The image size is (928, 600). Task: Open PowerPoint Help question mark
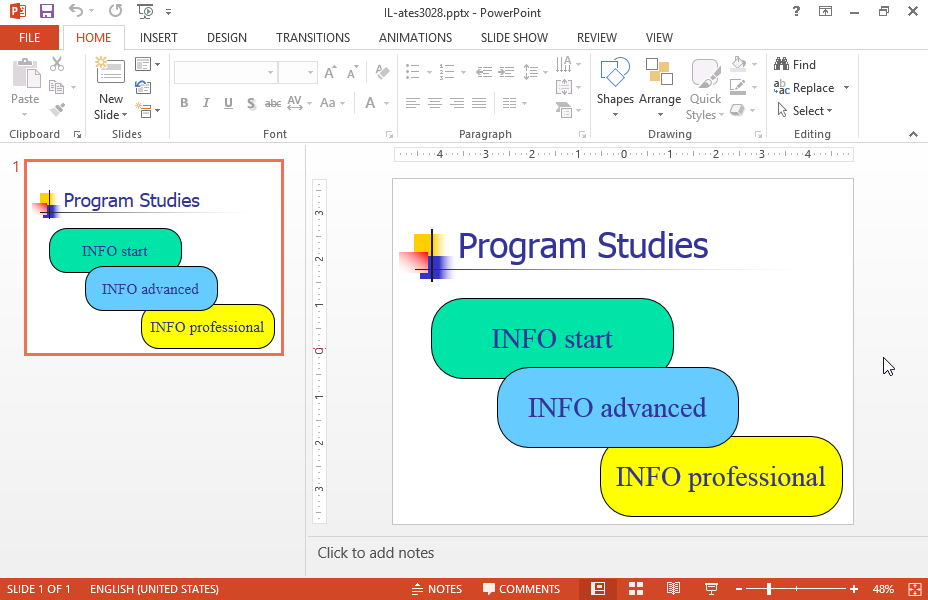797,11
